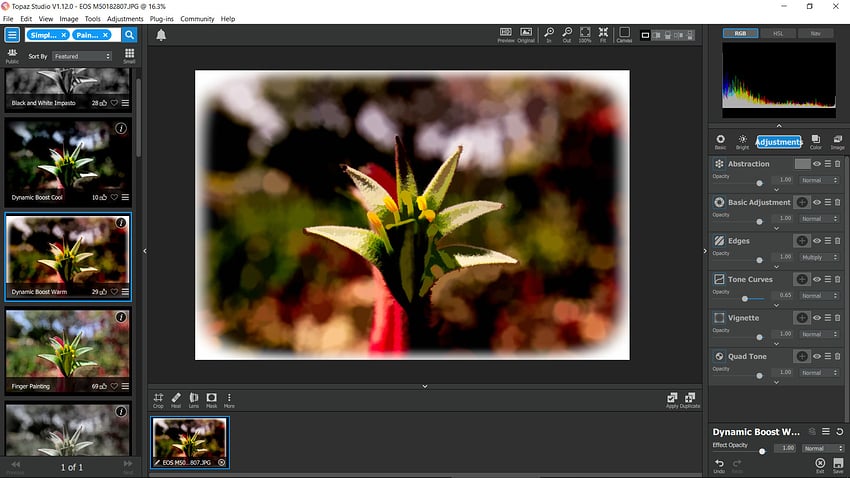Screen dimensions: 850x478
Task: Click the preset search magnifier button
Action: [x=129, y=35]
